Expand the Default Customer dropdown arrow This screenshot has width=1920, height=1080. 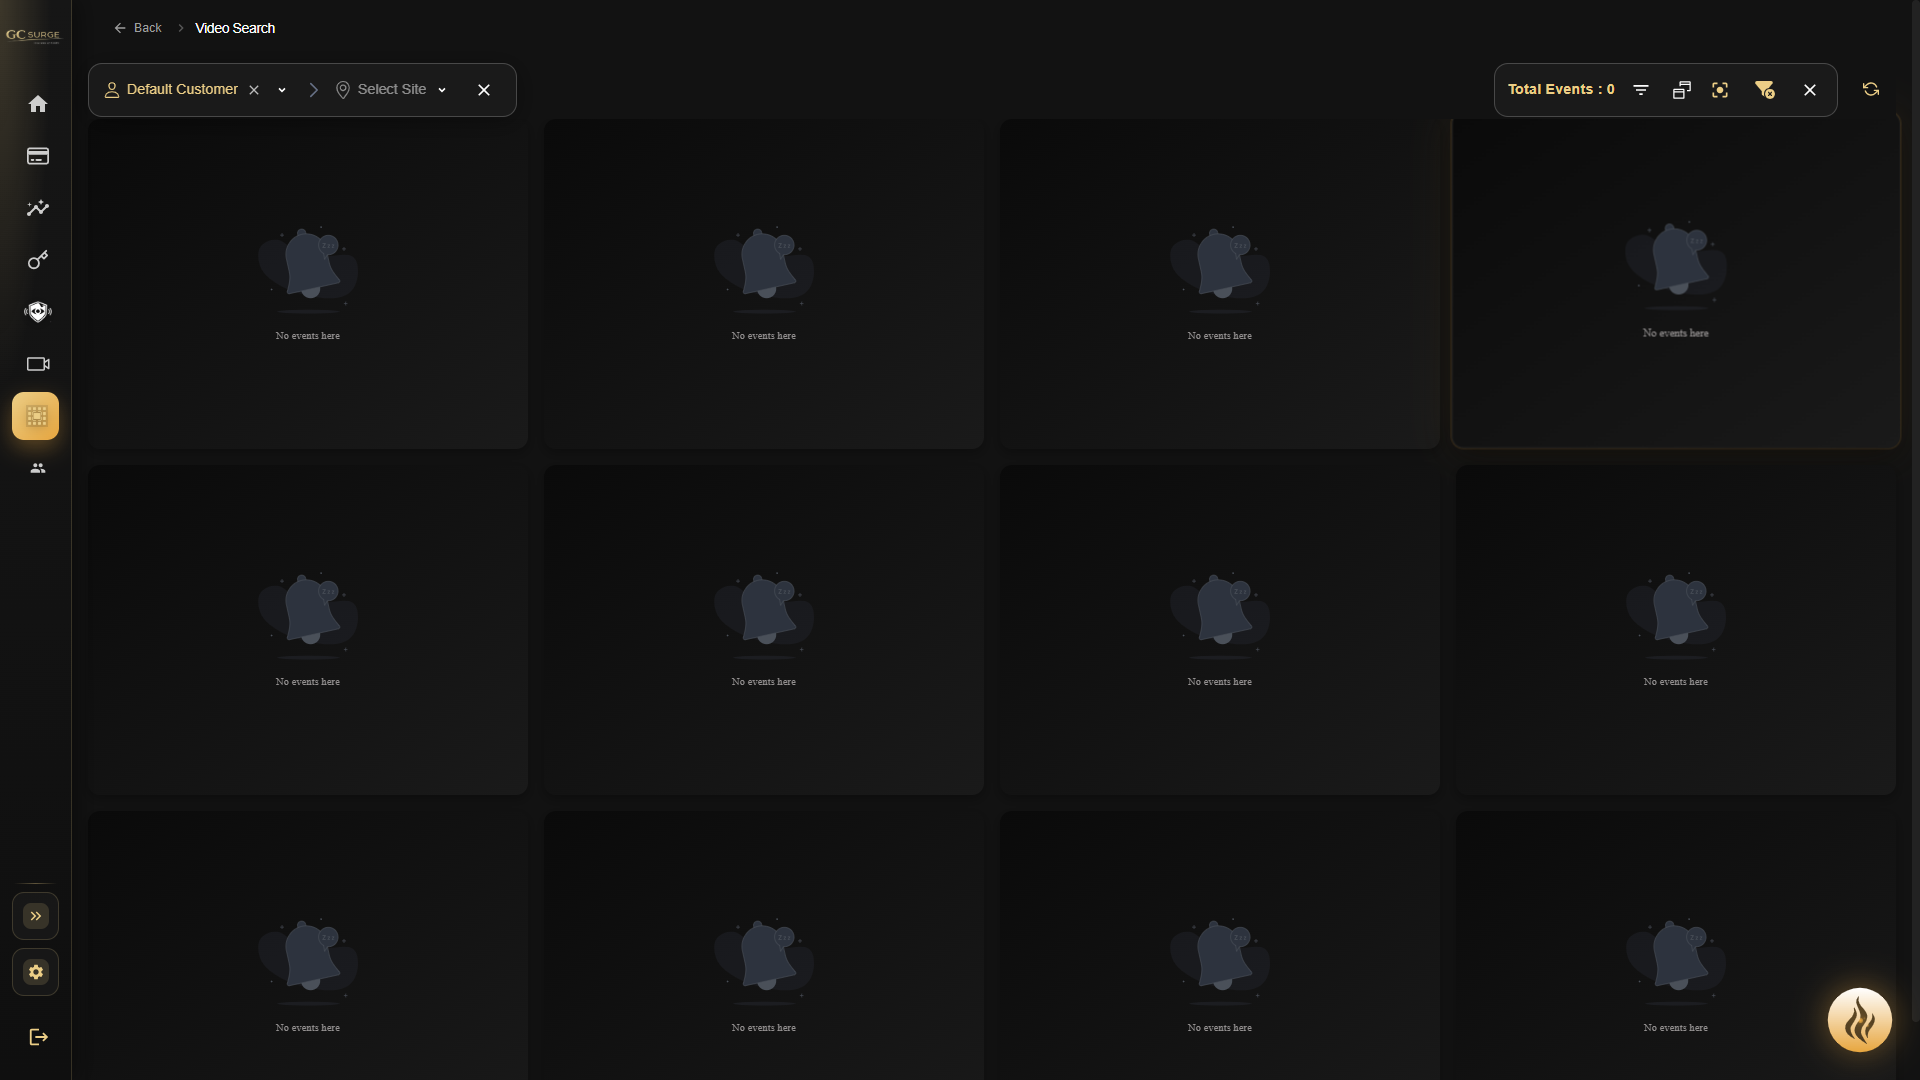[x=282, y=90]
